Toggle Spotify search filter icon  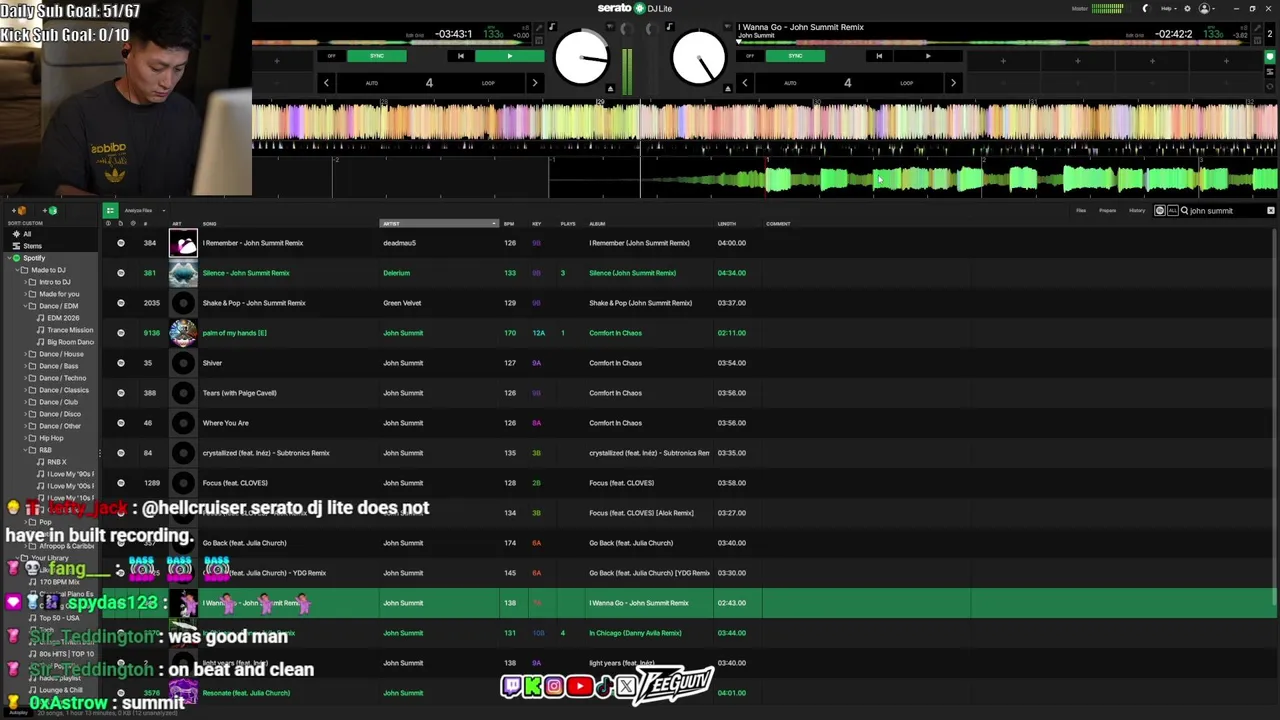click(x=1160, y=211)
